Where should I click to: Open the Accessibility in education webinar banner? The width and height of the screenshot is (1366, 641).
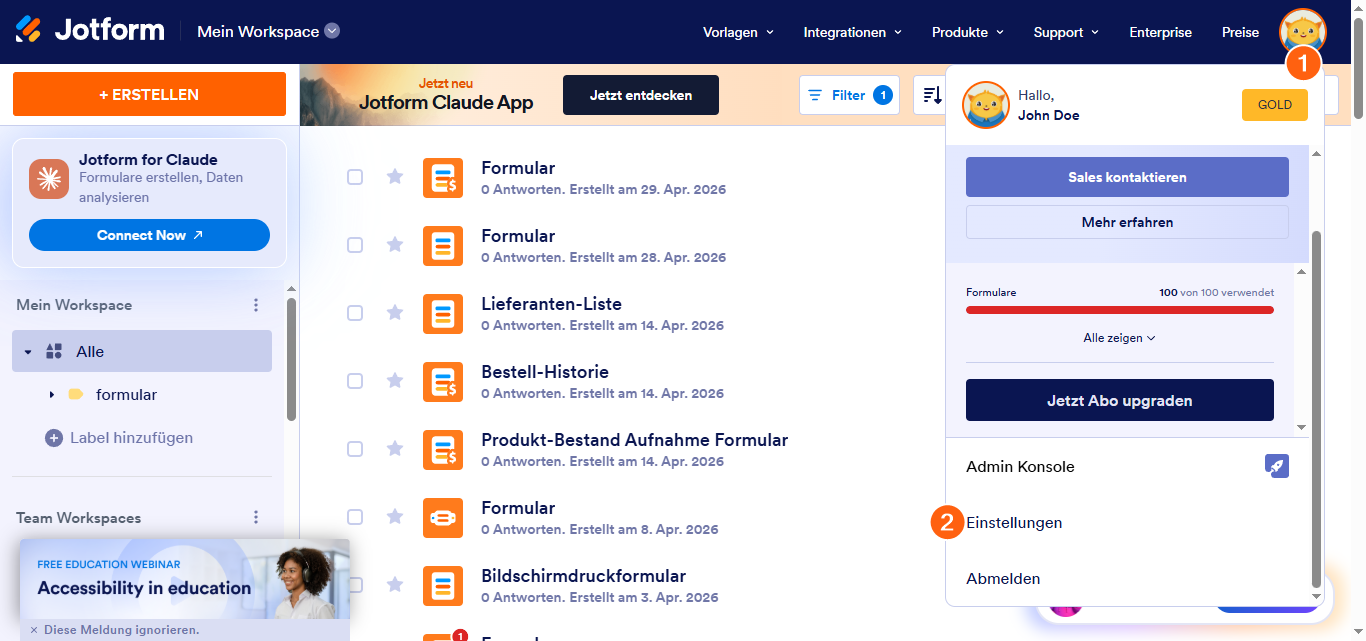click(x=184, y=579)
